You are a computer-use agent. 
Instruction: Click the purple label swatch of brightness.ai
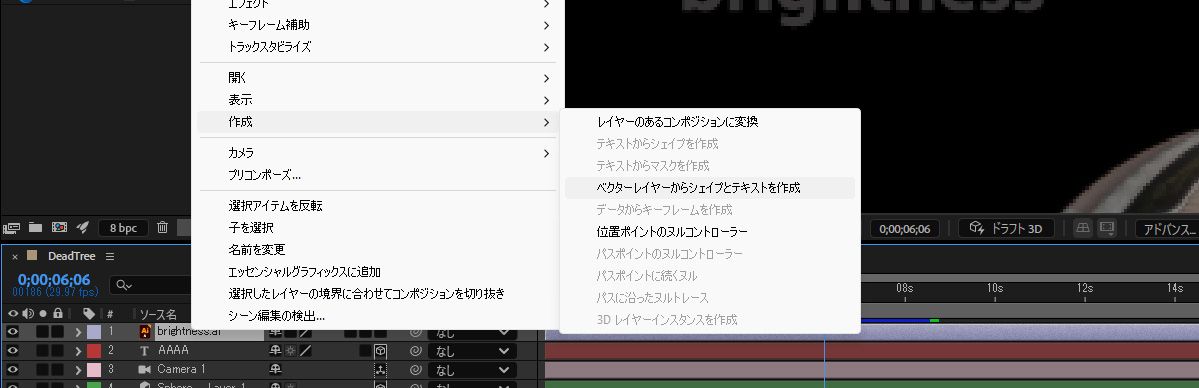[x=94, y=331]
